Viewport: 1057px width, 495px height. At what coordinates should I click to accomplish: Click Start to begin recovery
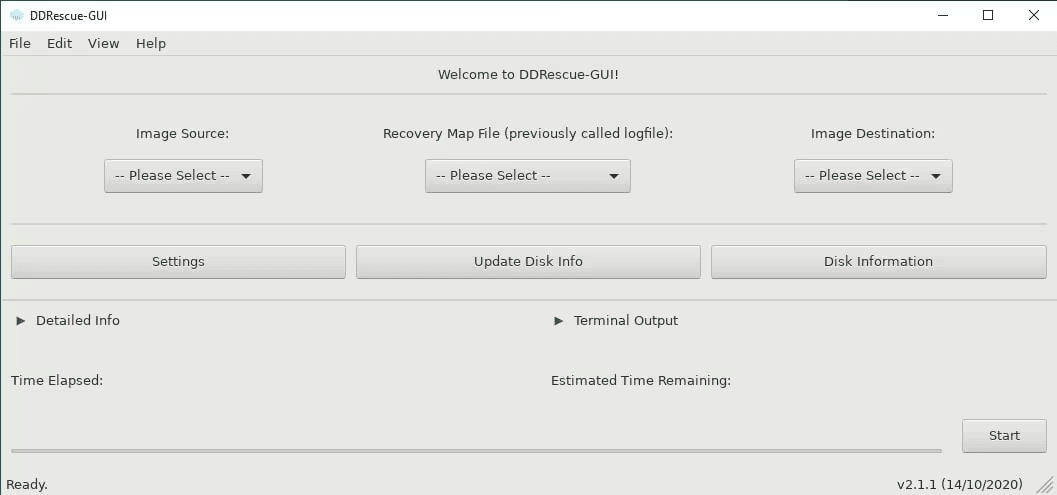click(1004, 436)
